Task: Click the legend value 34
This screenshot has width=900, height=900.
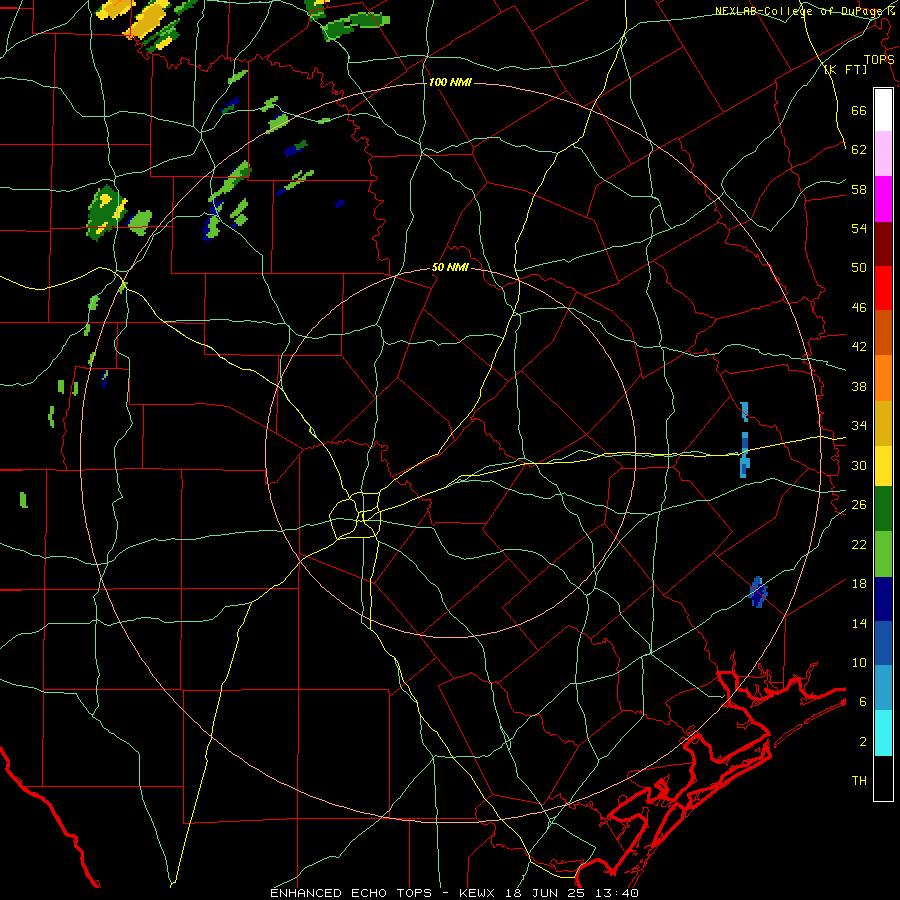Action: coord(859,426)
